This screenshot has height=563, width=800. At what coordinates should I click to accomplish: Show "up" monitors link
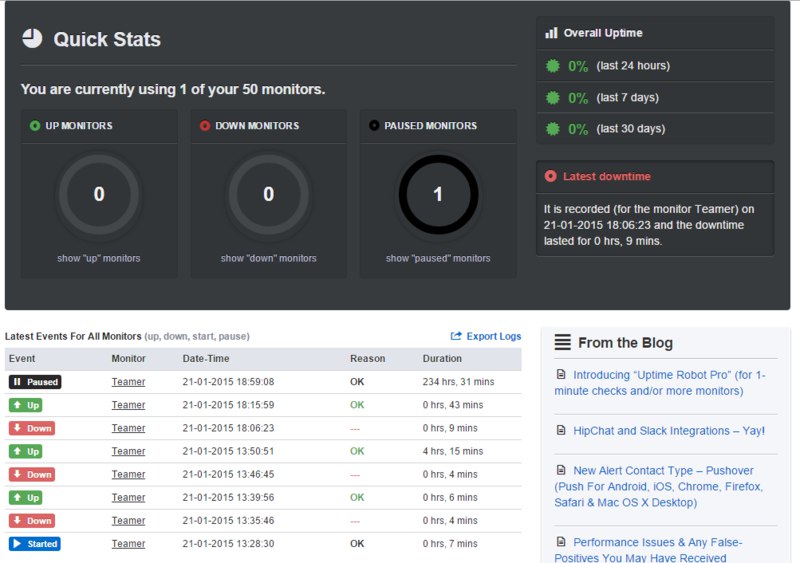98,258
